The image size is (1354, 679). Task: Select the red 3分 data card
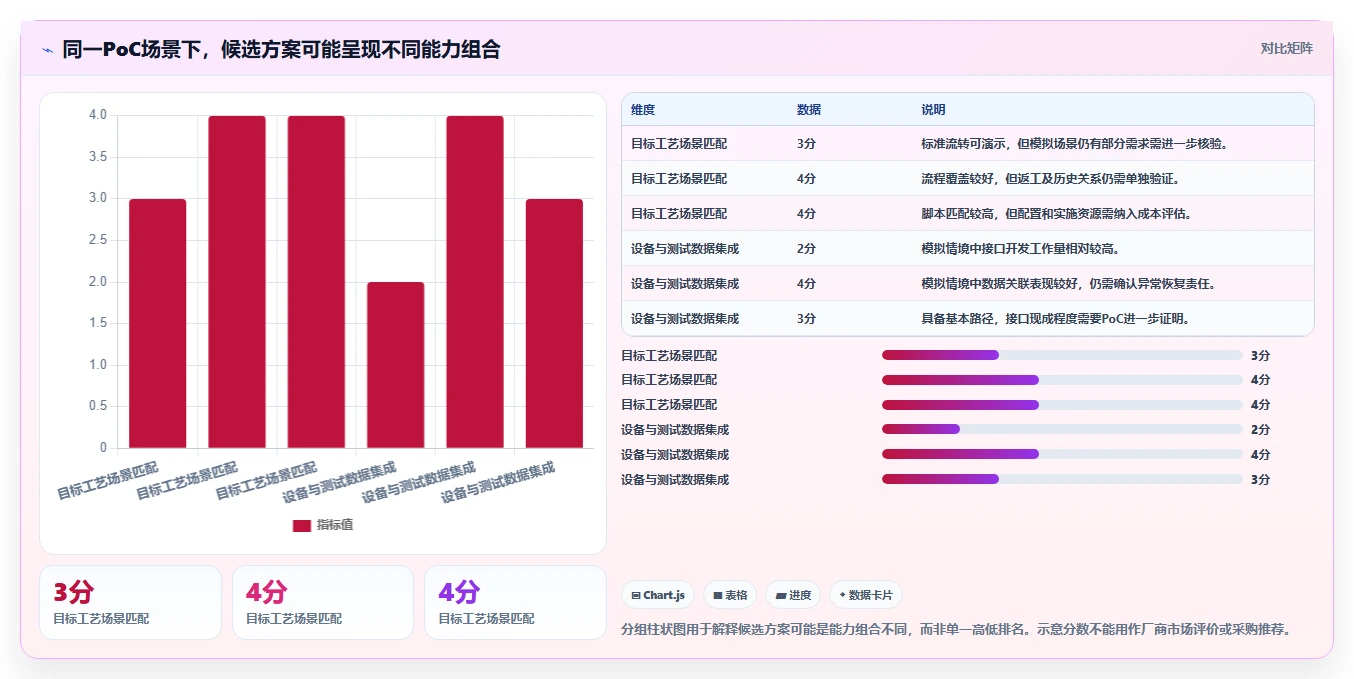point(130,602)
